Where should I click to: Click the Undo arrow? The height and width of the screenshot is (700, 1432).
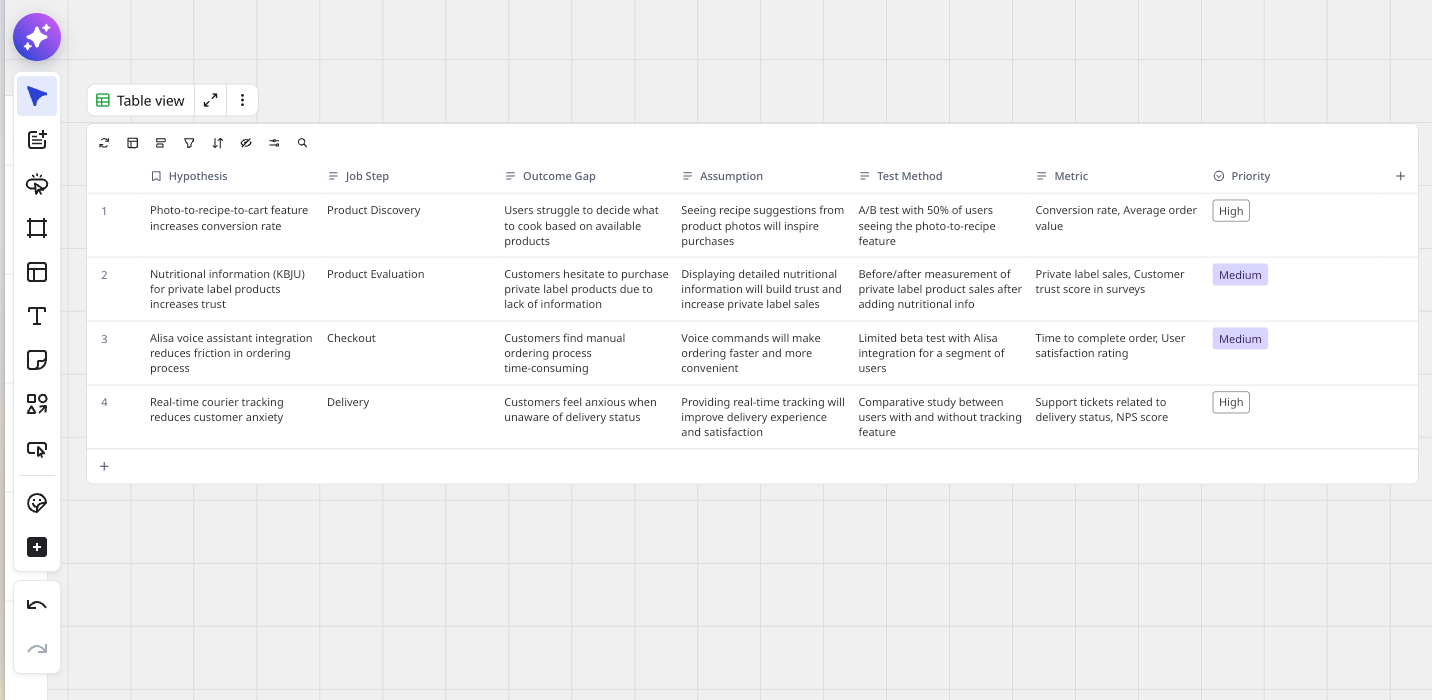[x=37, y=605]
